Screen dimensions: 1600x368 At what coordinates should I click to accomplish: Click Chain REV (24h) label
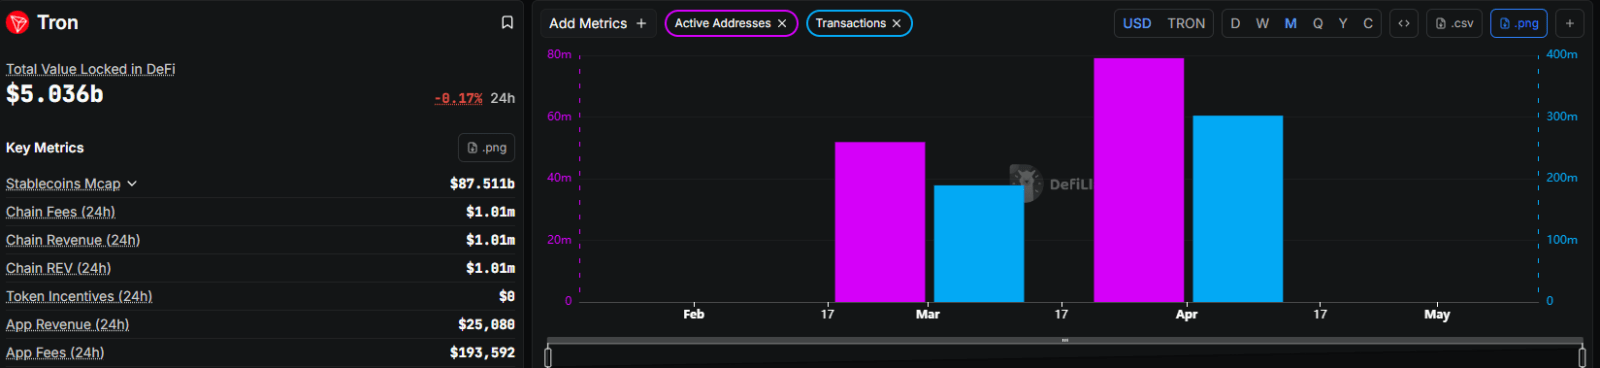point(58,268)
